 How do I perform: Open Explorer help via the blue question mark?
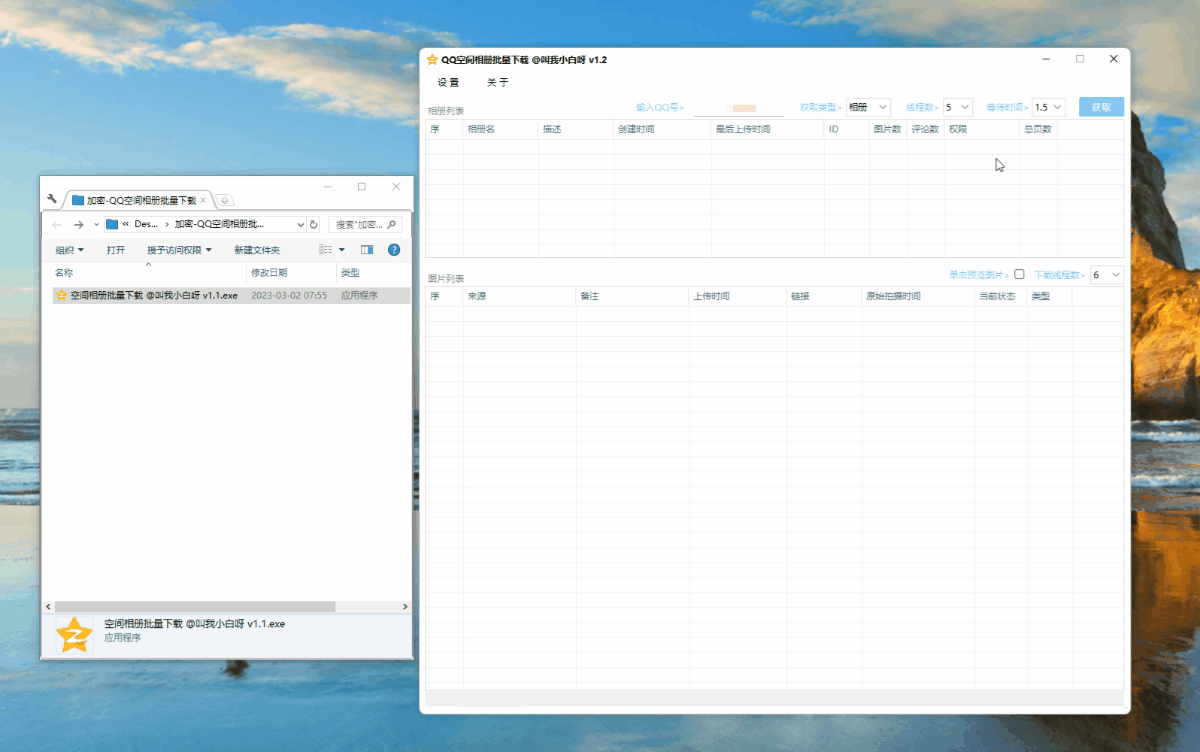tap(394, 250)
